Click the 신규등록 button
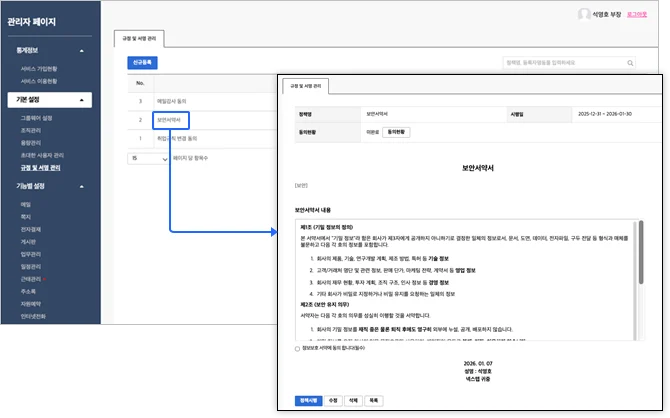Image resolution: width=670 pixels, height=418 pixels. [143, 62]
